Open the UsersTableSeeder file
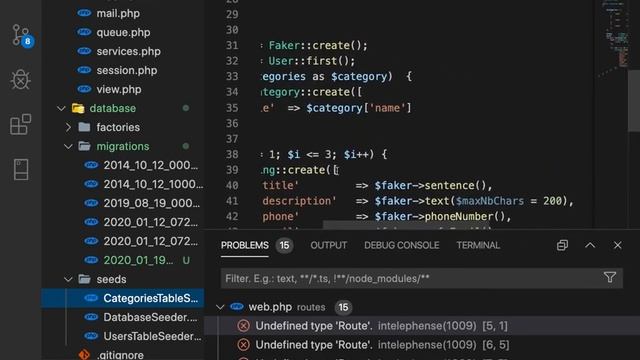640x360 pixels. [152, 336]
